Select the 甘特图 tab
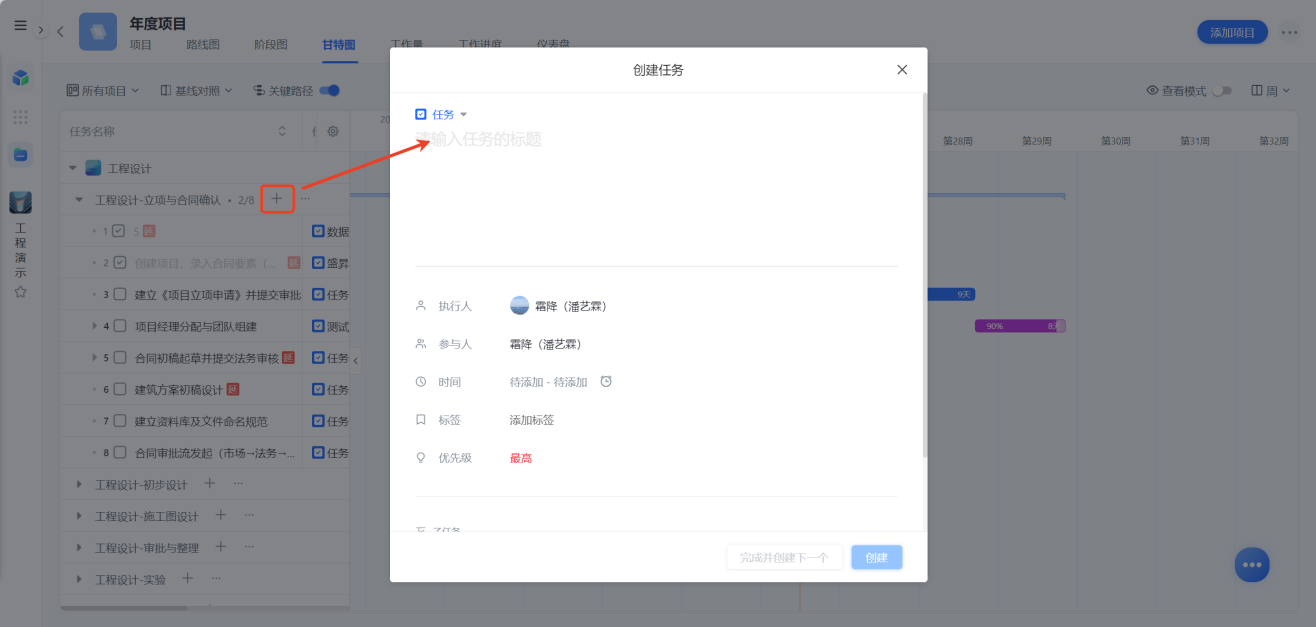1316x627 pixels. coord(339,45)
